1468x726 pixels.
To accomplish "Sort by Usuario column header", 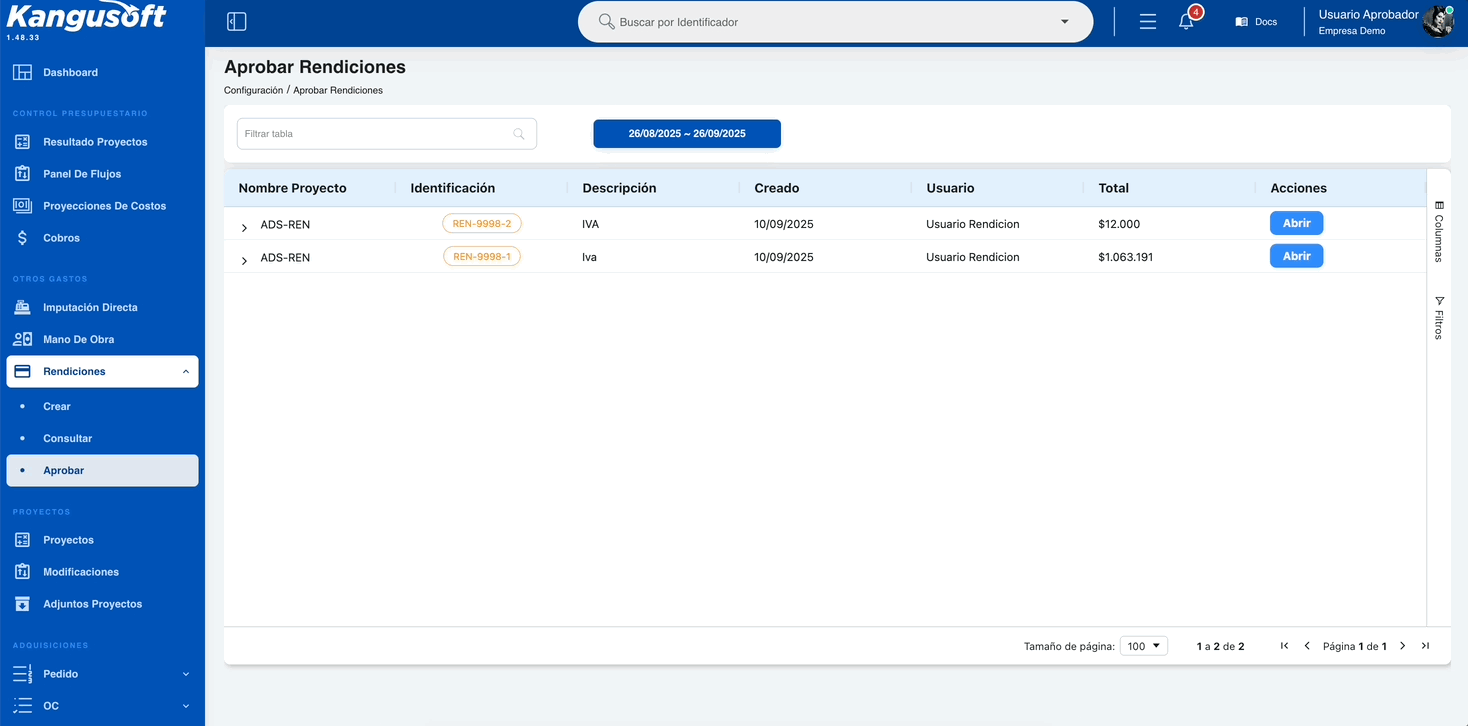I will pos(950,188).
